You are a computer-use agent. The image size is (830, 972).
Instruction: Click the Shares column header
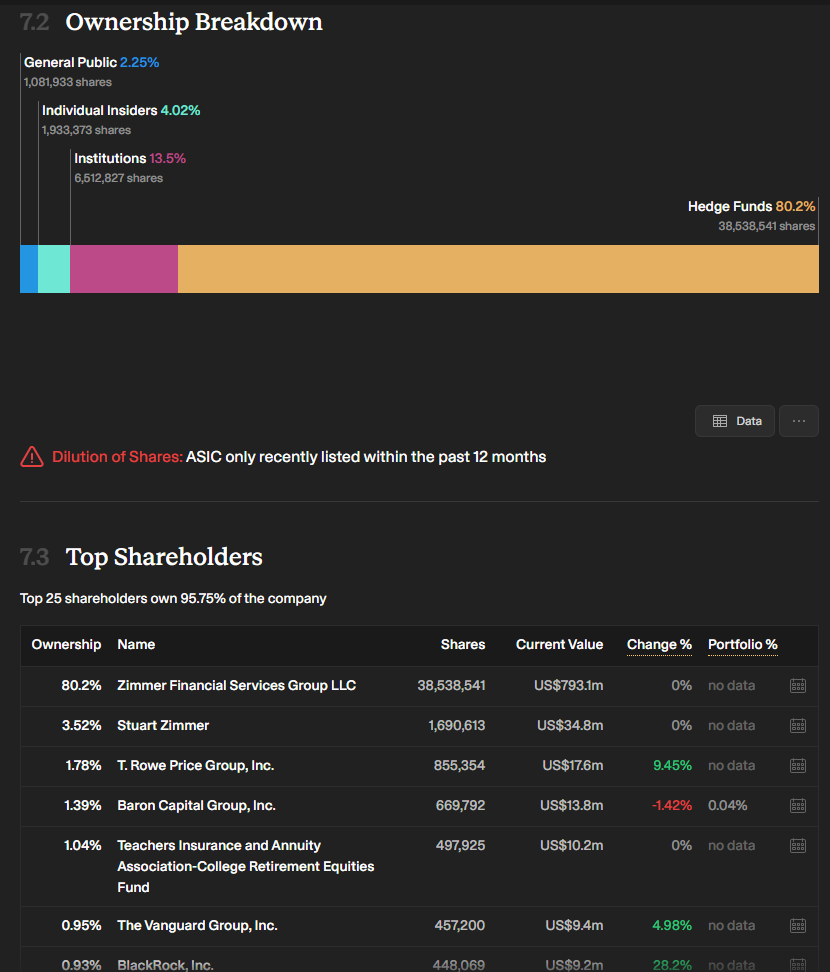[x=463, y=645]
